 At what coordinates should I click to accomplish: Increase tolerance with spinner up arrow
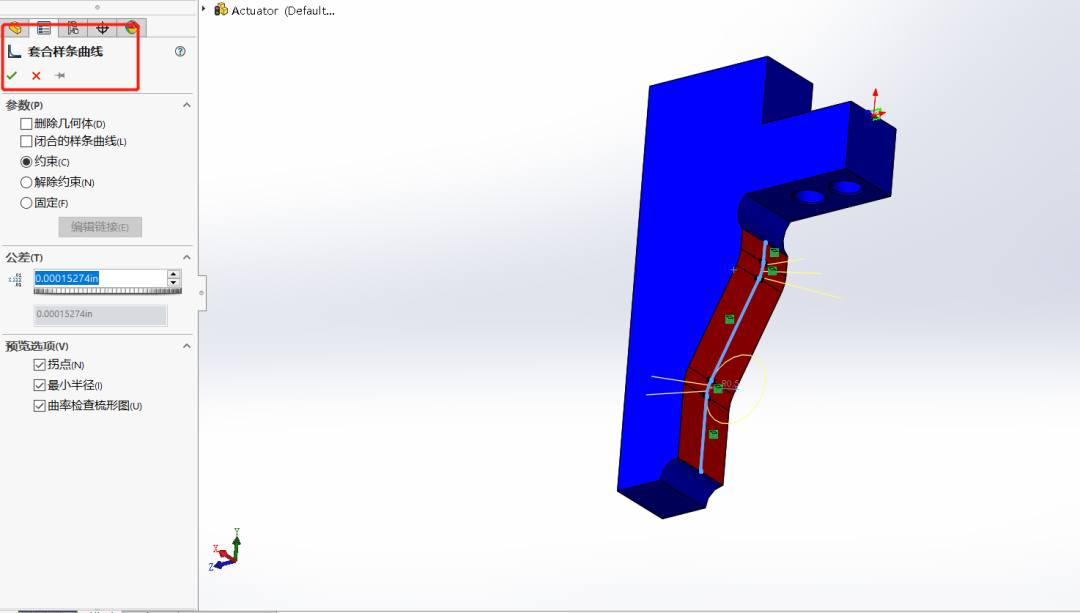pyautogui.click(x=174, y=274)
